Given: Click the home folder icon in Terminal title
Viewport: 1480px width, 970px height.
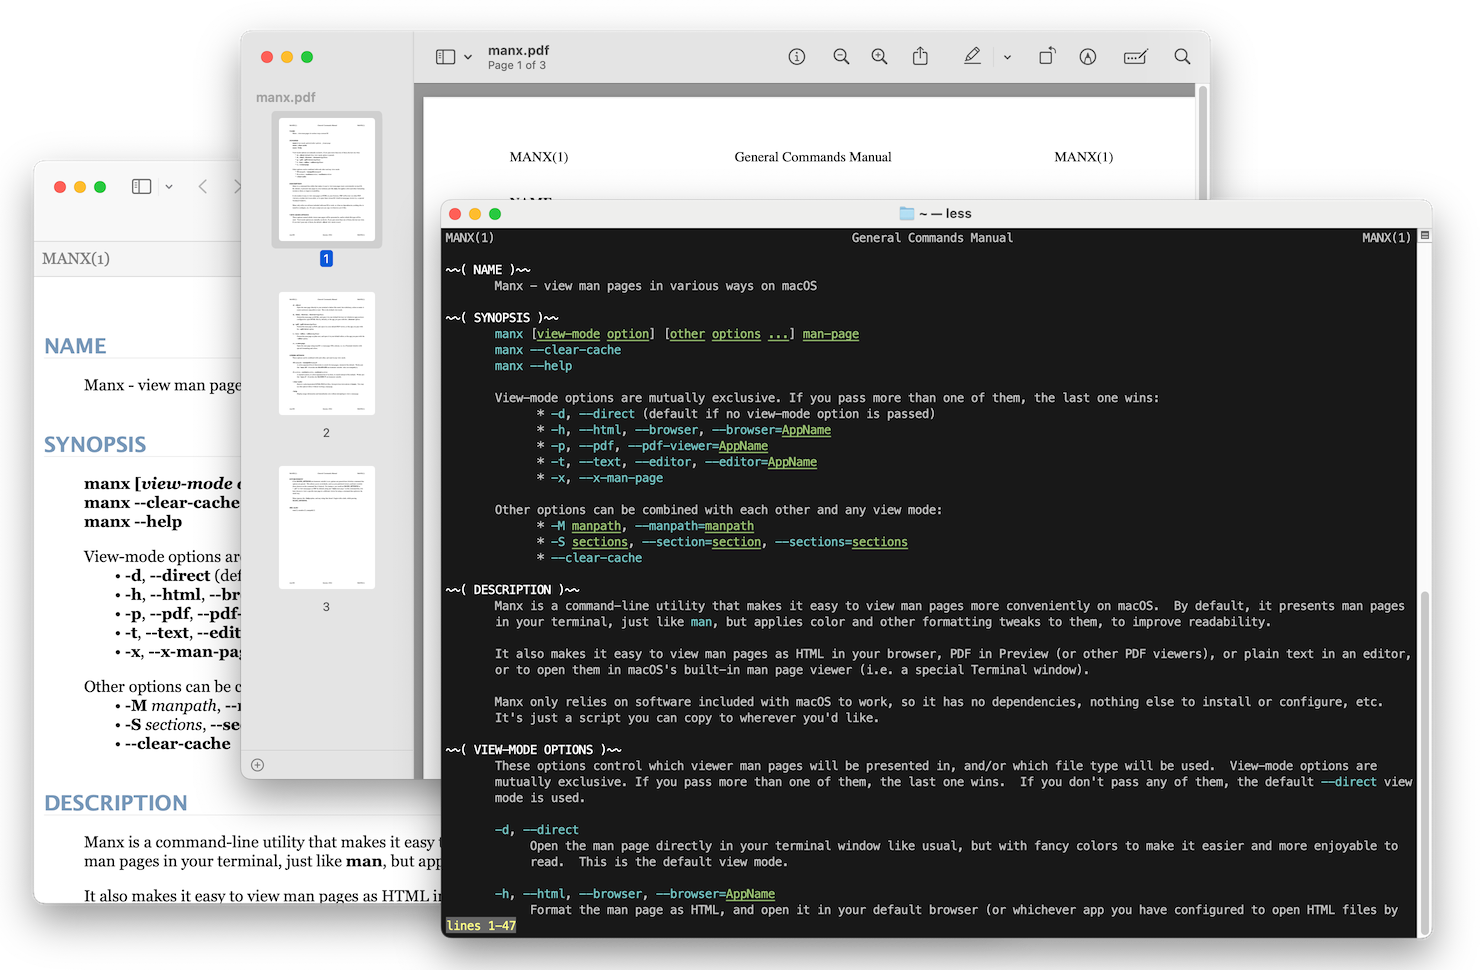Looking at the screenshot, I should pos(907,213).
